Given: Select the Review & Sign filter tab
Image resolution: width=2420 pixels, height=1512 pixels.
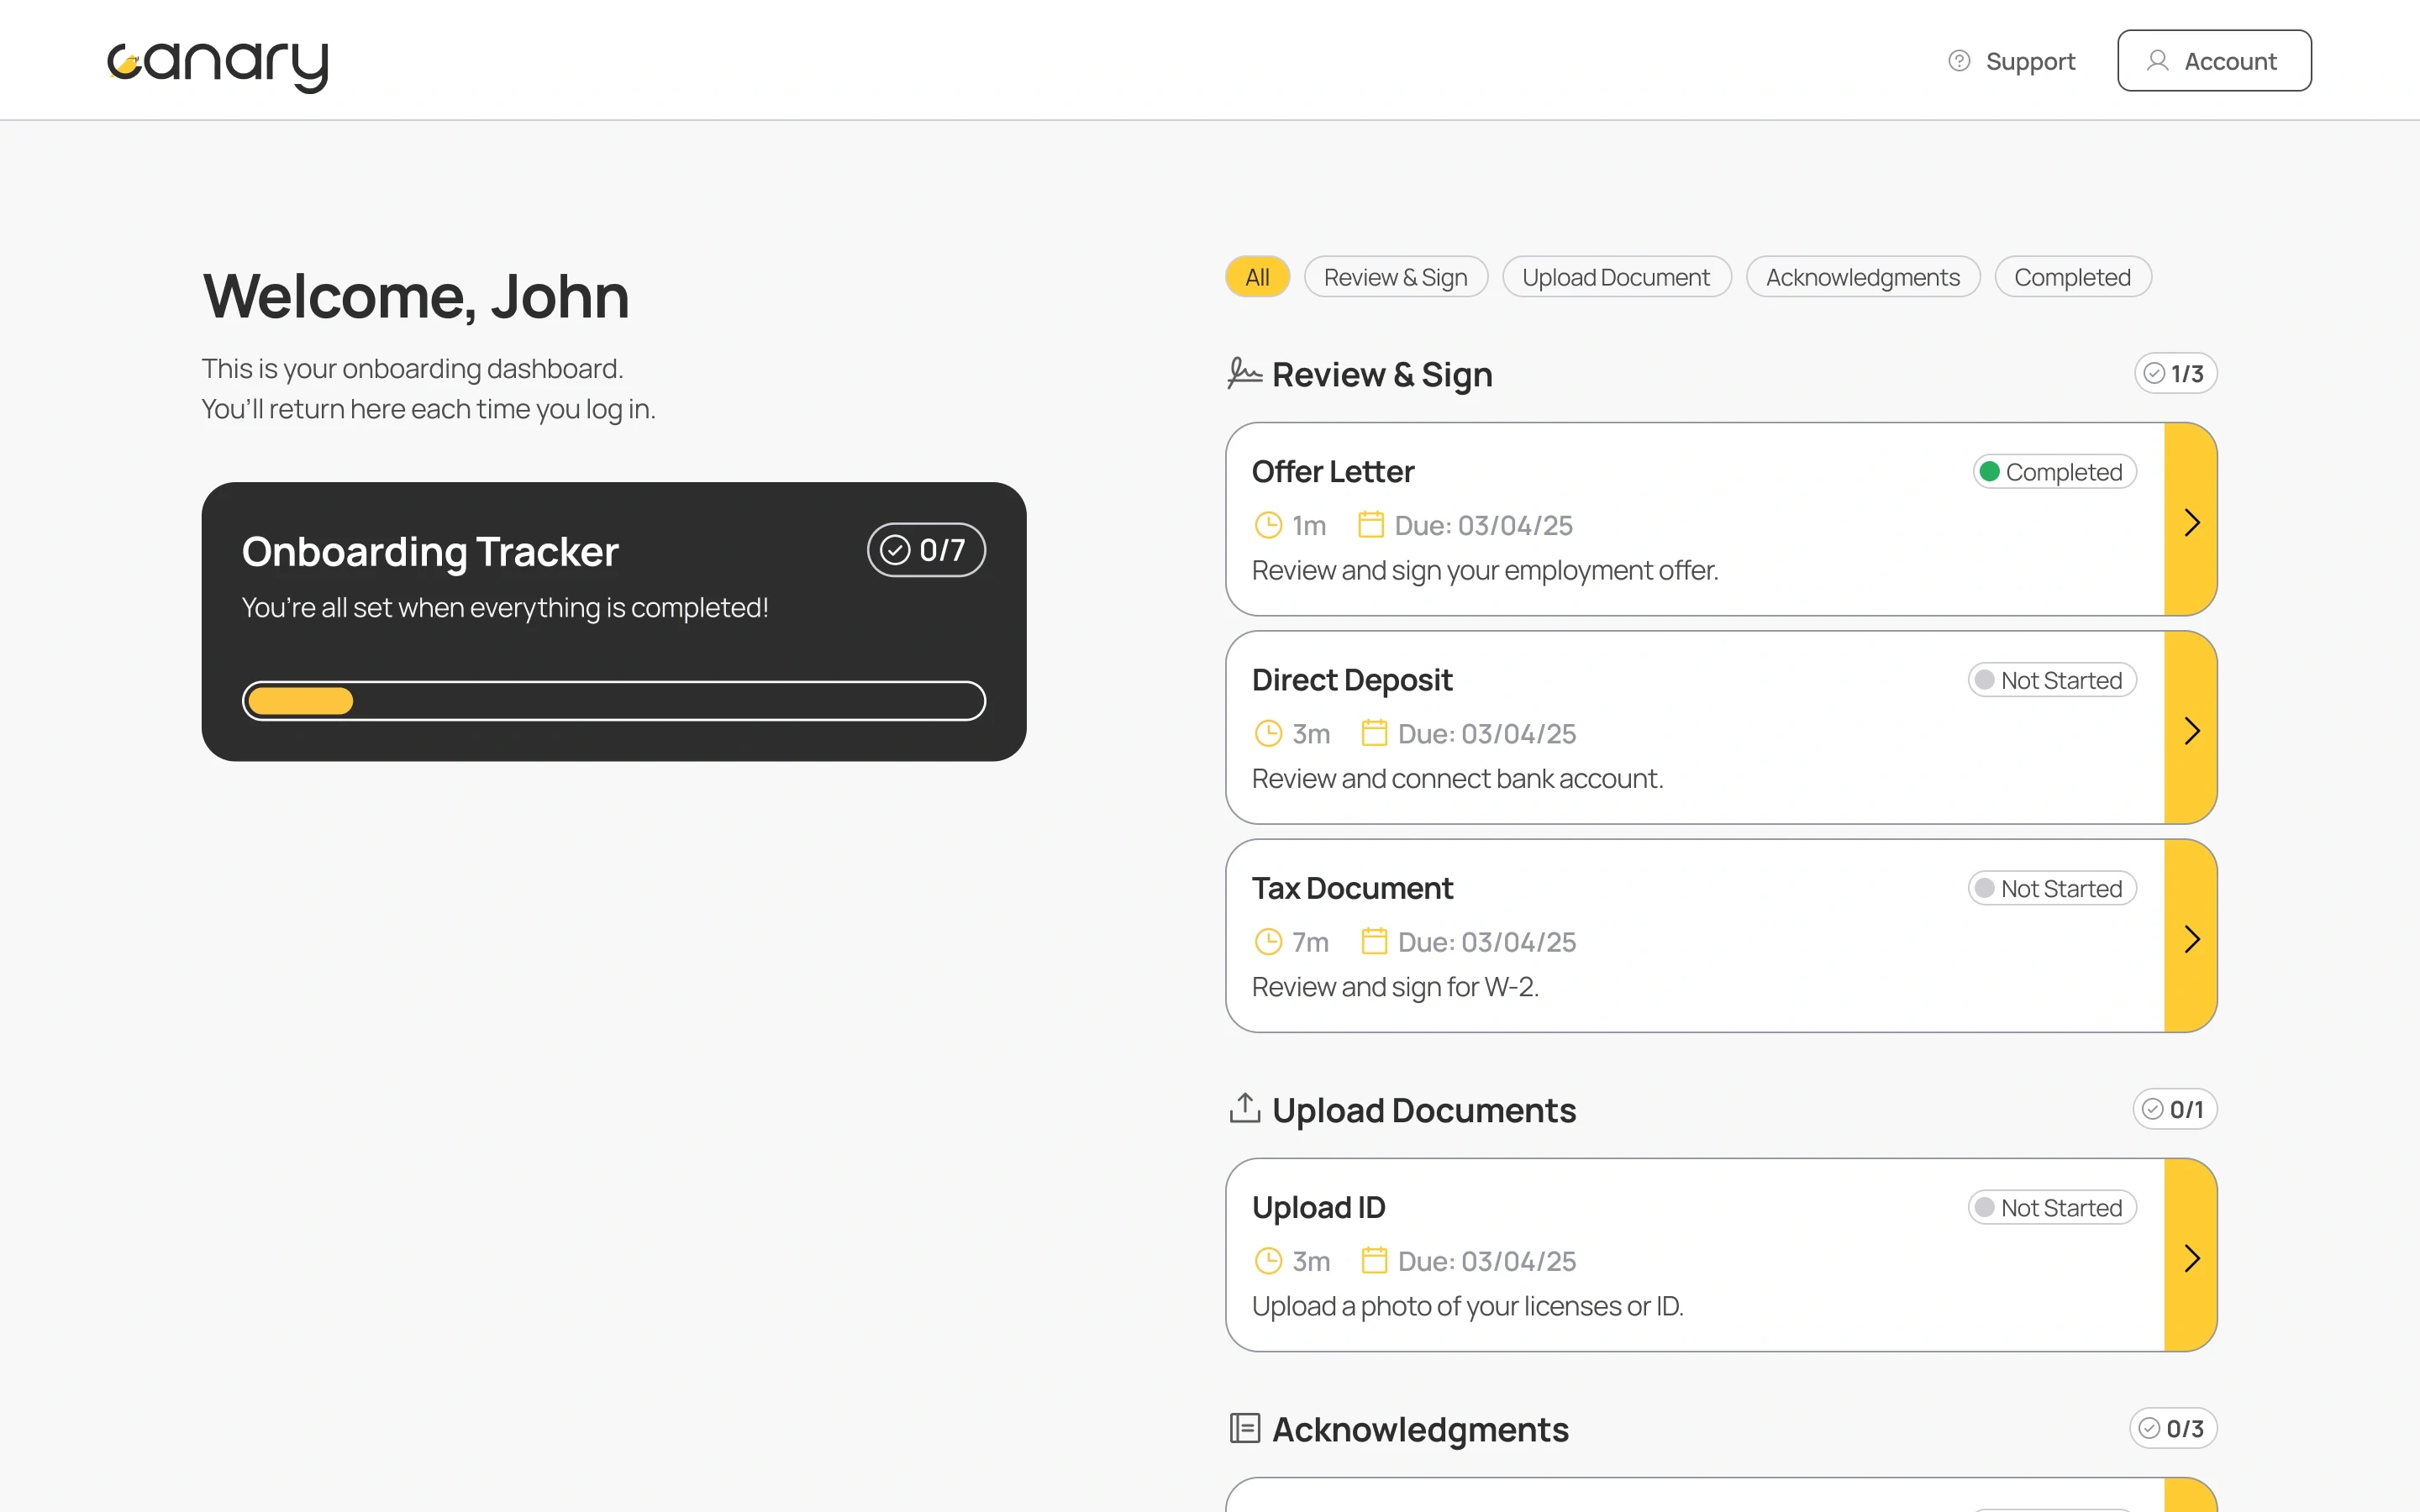Looking at the screenshot, I should [x=1395, y=277].
